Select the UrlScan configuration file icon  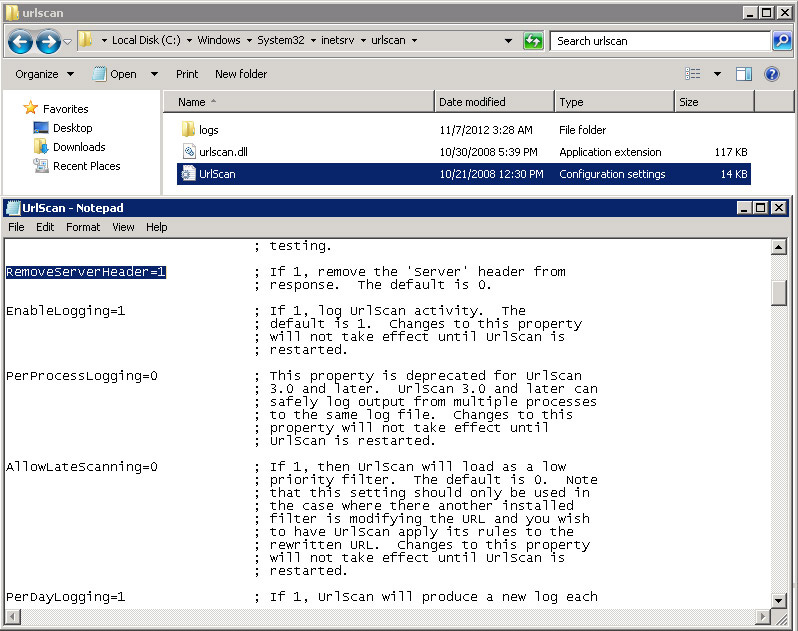click(x=188, y=174)
